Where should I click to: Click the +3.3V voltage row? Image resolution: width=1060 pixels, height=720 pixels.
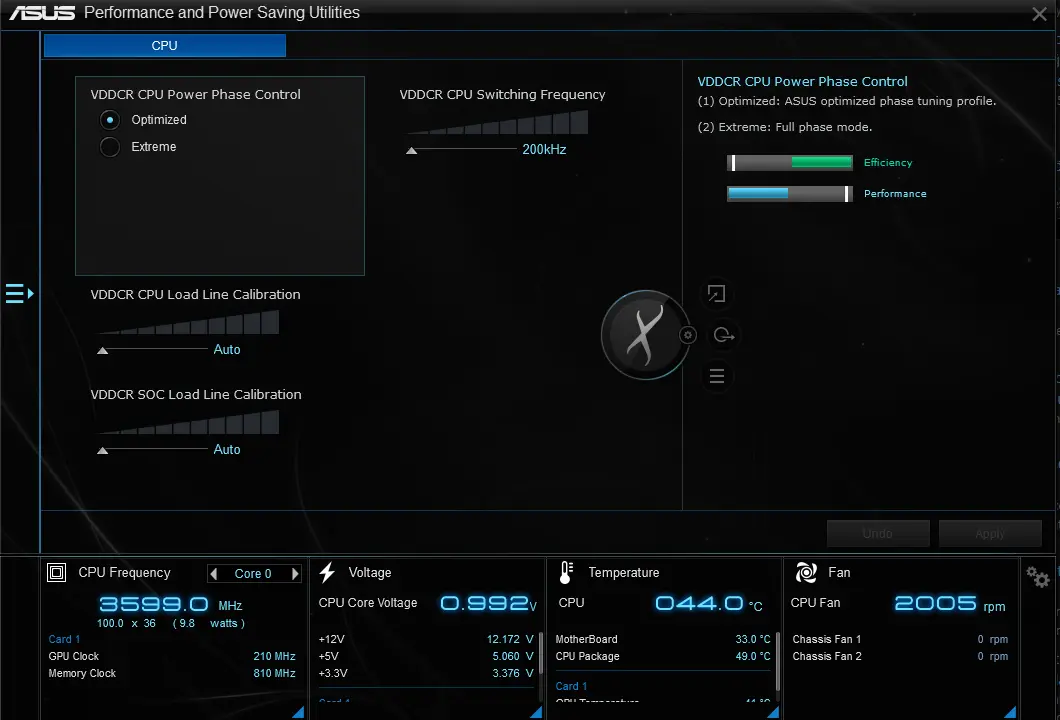click(x=426, y=673)
